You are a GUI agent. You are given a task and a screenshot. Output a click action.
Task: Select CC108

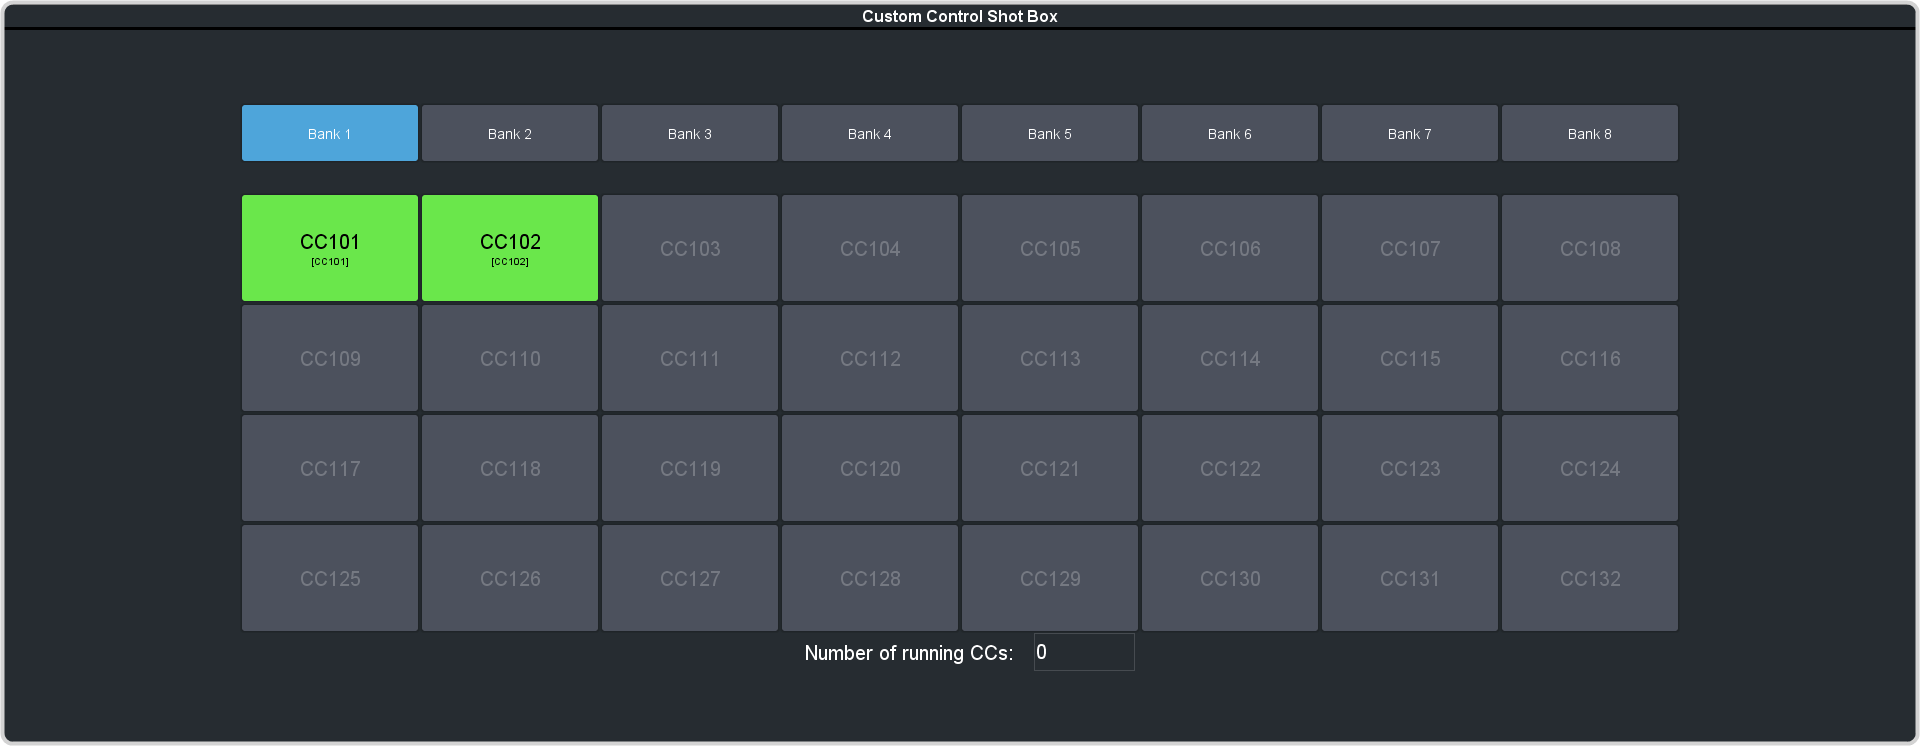pyautogui.click(x=1590, y=248)
